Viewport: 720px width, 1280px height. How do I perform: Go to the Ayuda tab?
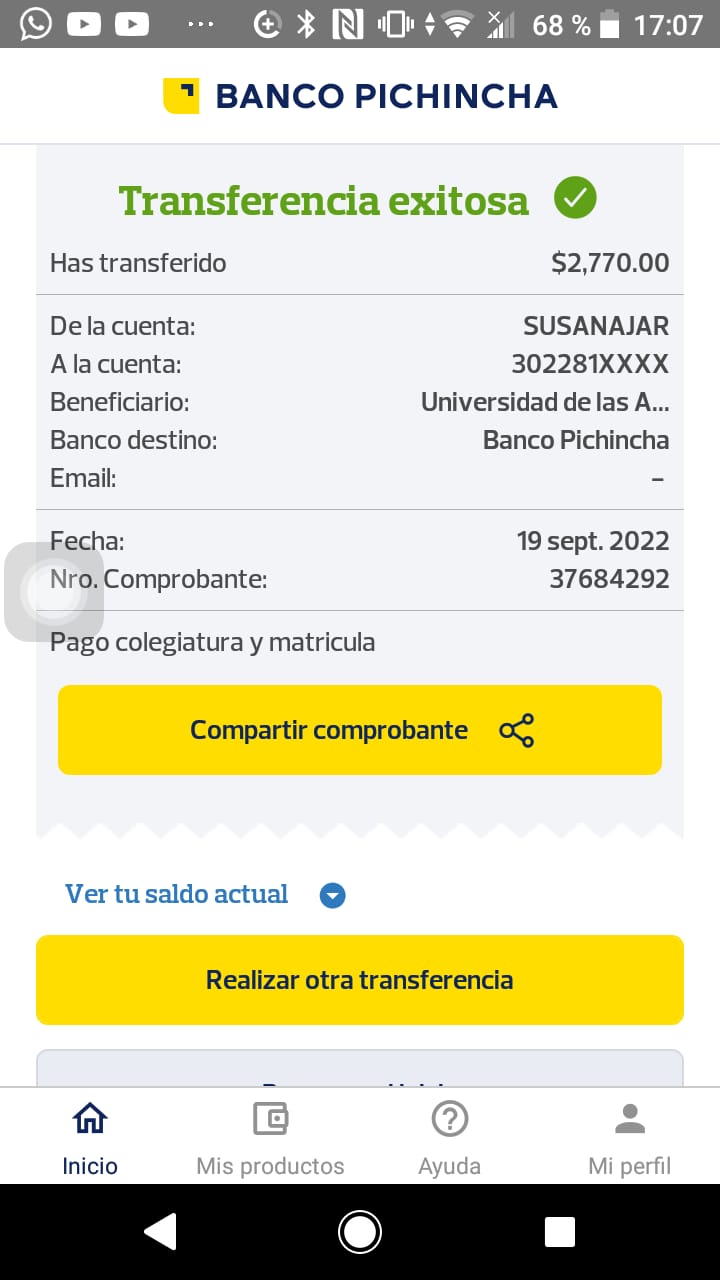point(450,1165)
